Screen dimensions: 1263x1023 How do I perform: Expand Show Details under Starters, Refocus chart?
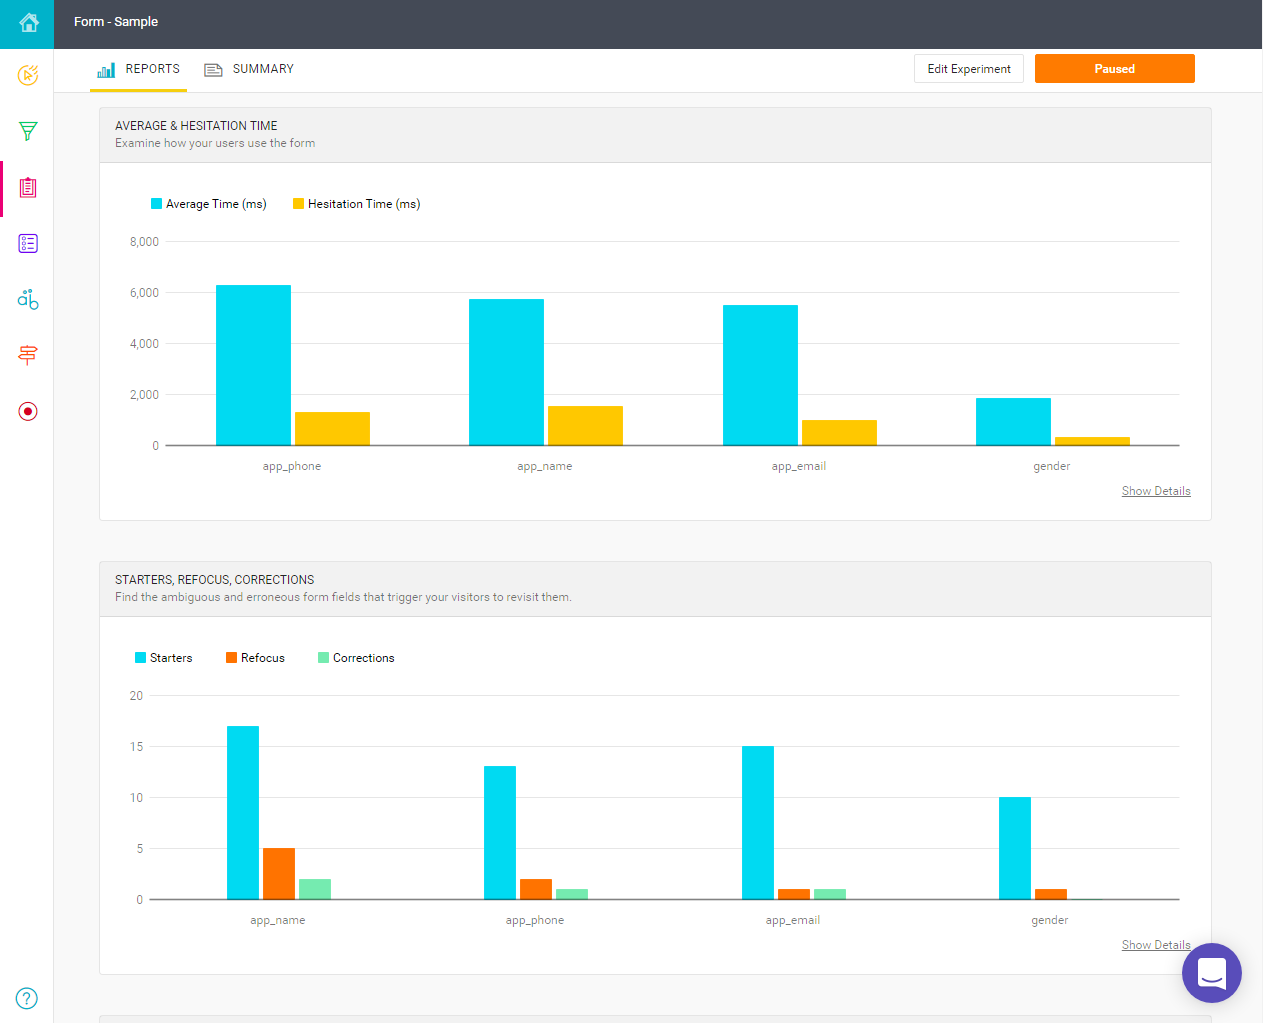coord(1155,945)
